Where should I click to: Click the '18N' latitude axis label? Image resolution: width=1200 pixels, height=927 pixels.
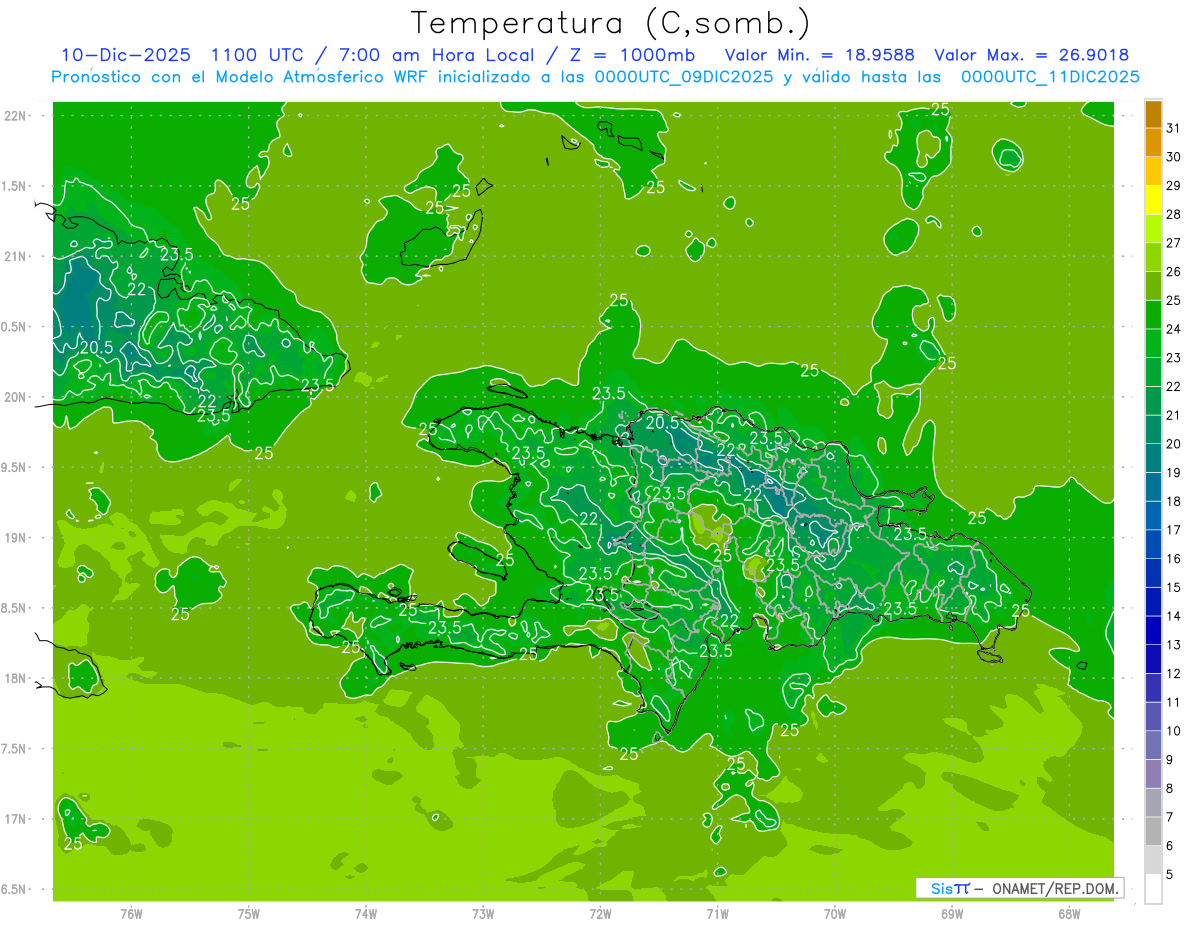(16, 678)
